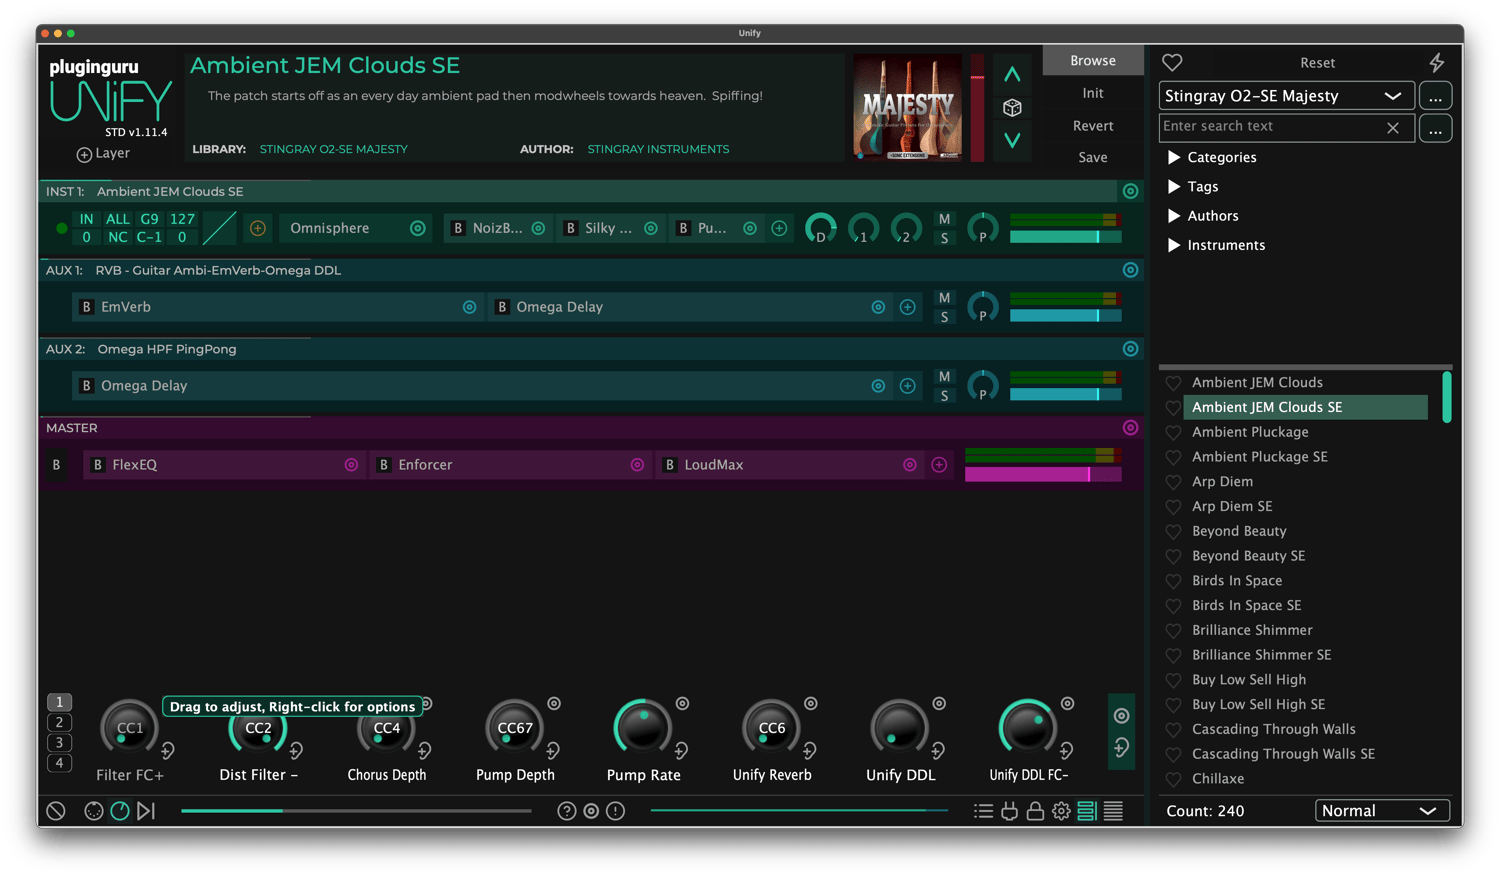
Task: Open the AUX 1 layer options circle icon
Action: click(x=1130, y=270)
